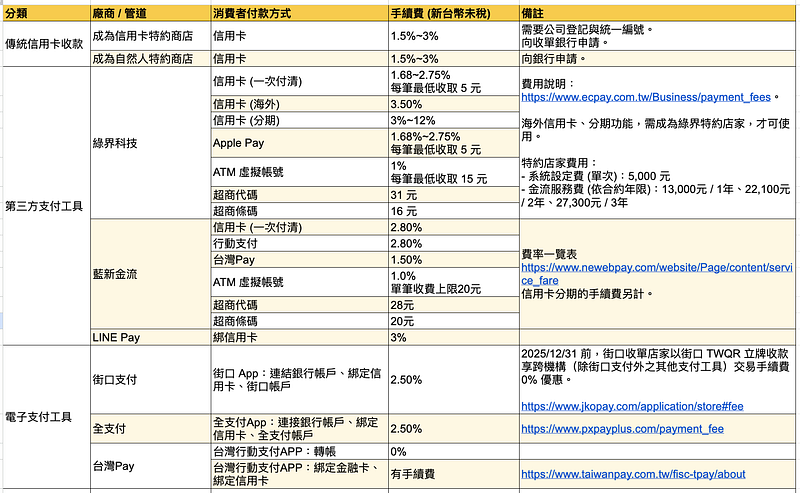Click the 28元 fee cell
The width and height of the screenshot is (800, 493).
point(454,305)
